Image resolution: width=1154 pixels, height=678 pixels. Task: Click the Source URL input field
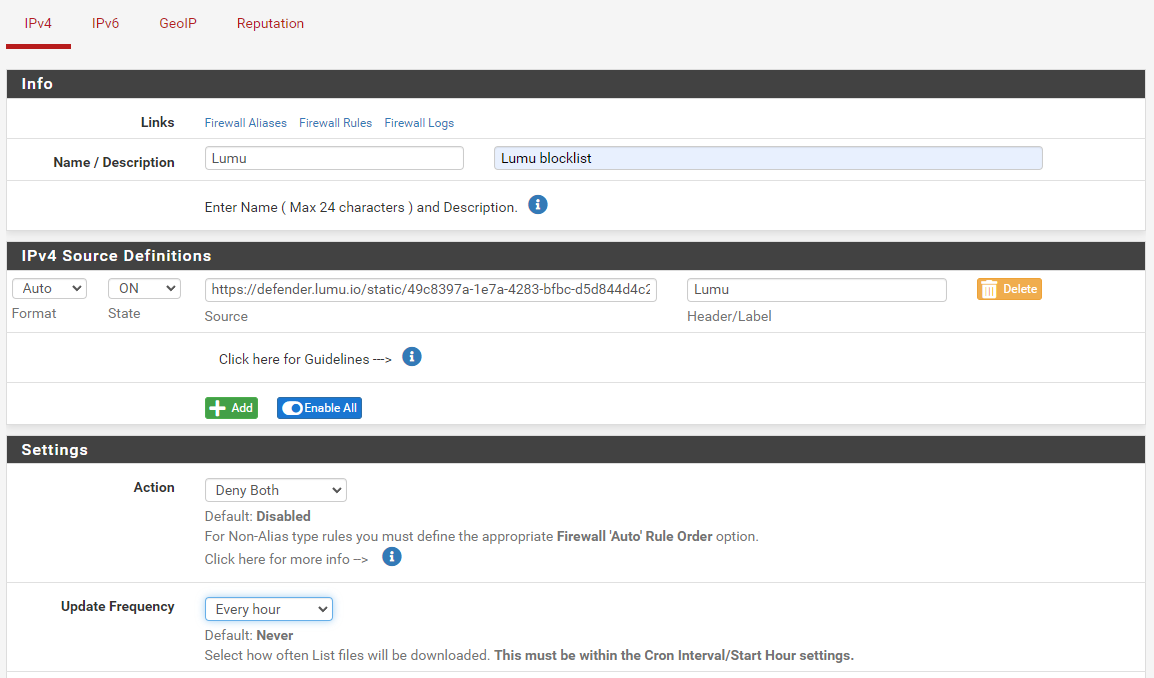430,290
